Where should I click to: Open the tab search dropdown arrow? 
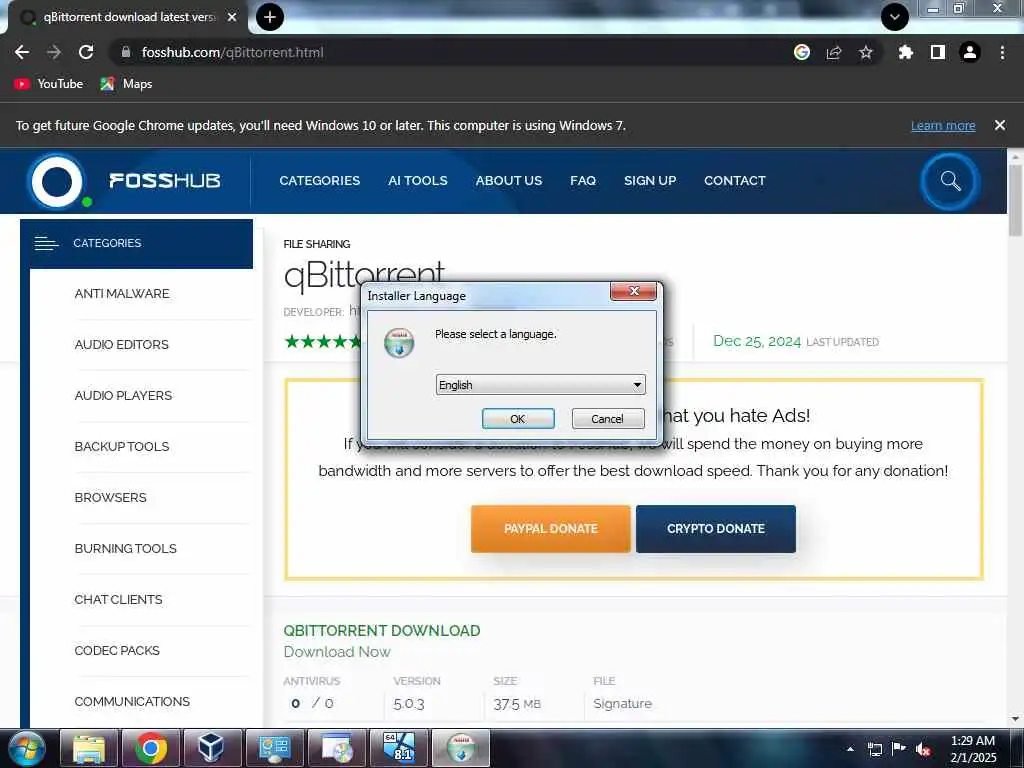click(895, 17)
